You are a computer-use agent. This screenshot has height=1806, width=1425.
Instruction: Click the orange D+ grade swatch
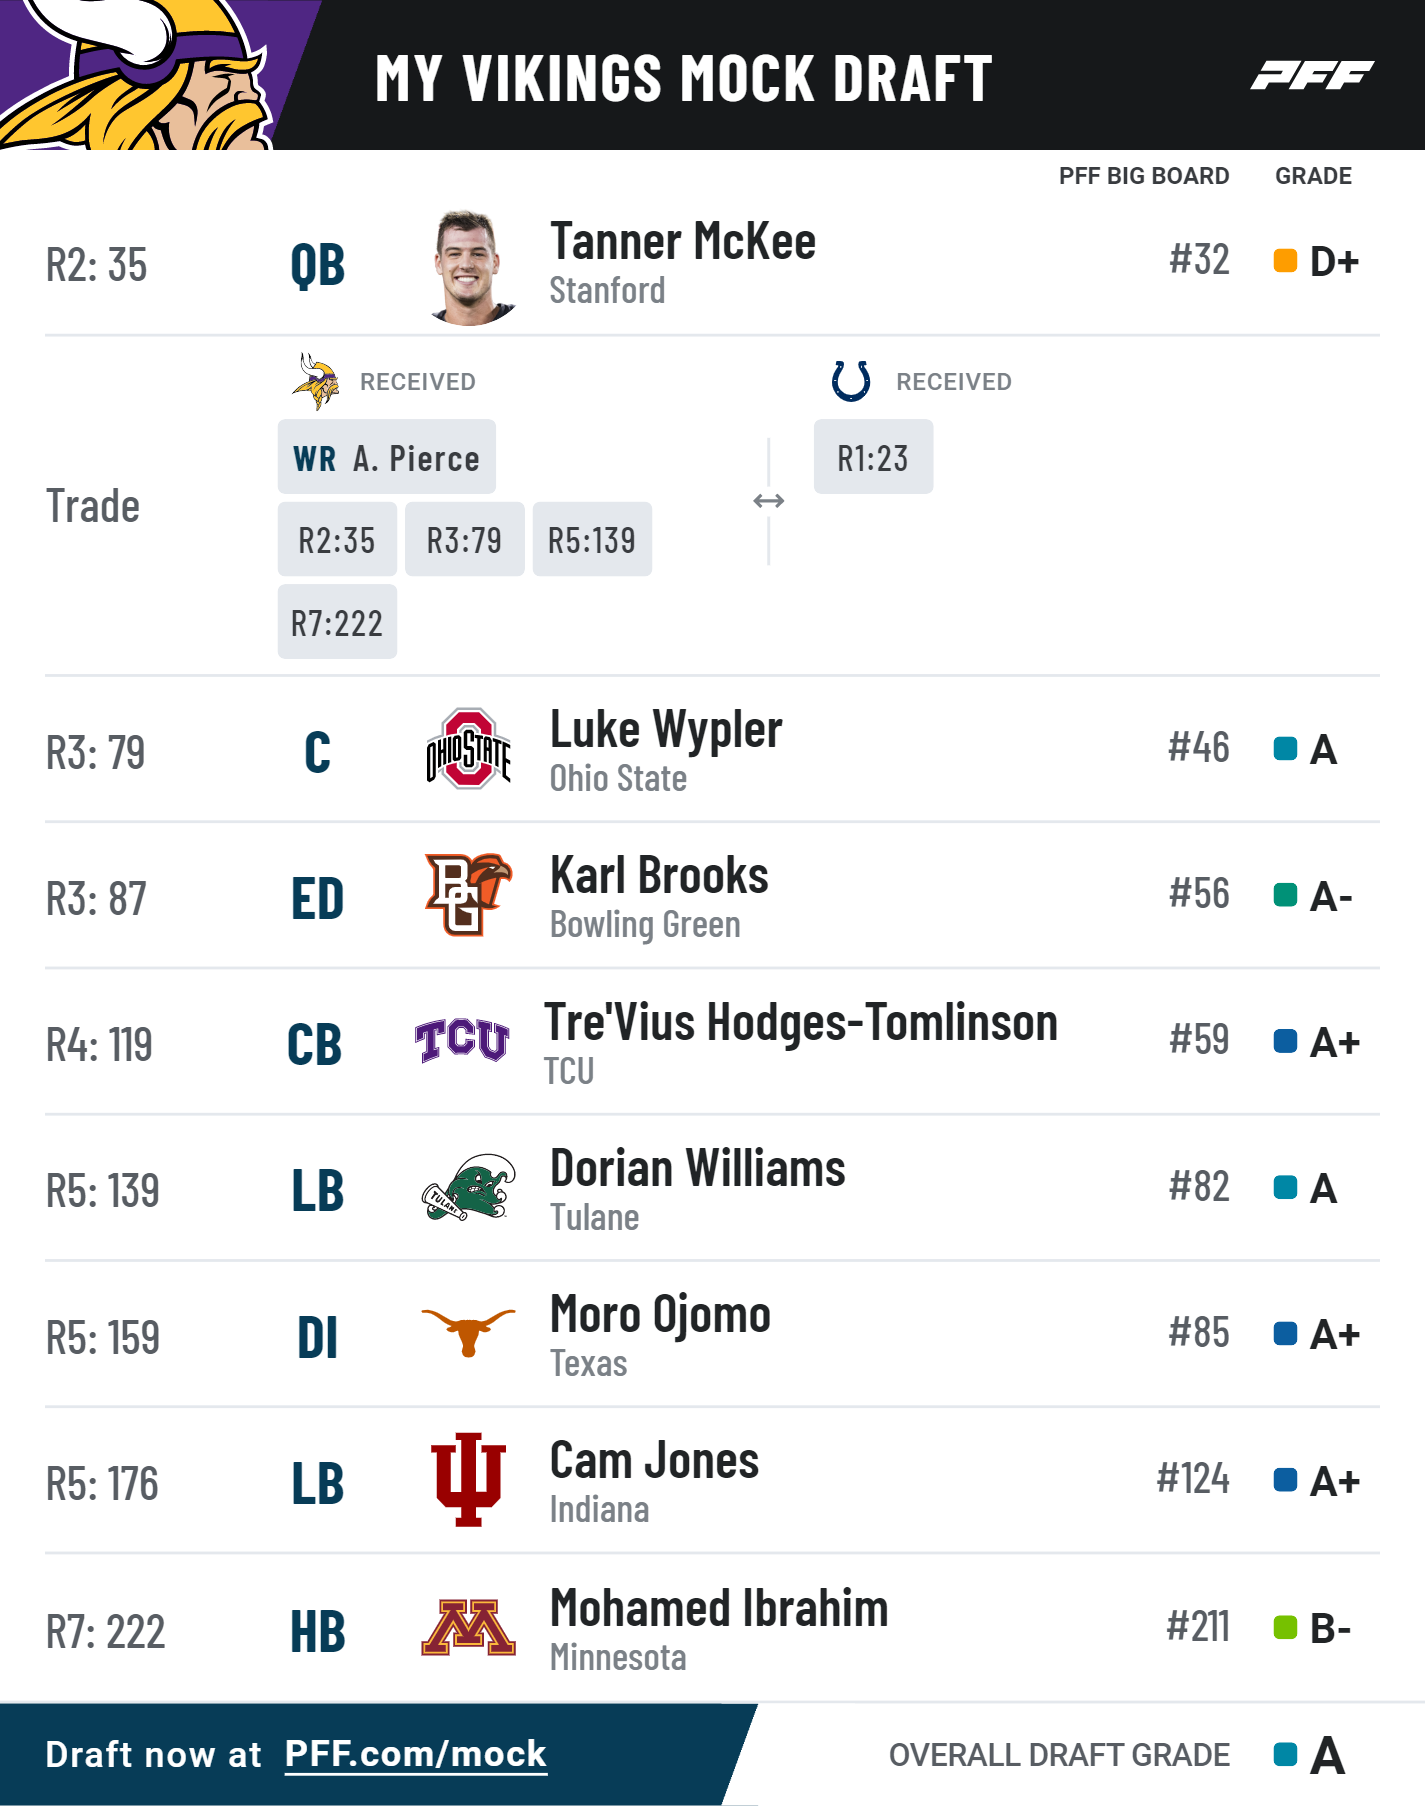(x=1285, y=261)
